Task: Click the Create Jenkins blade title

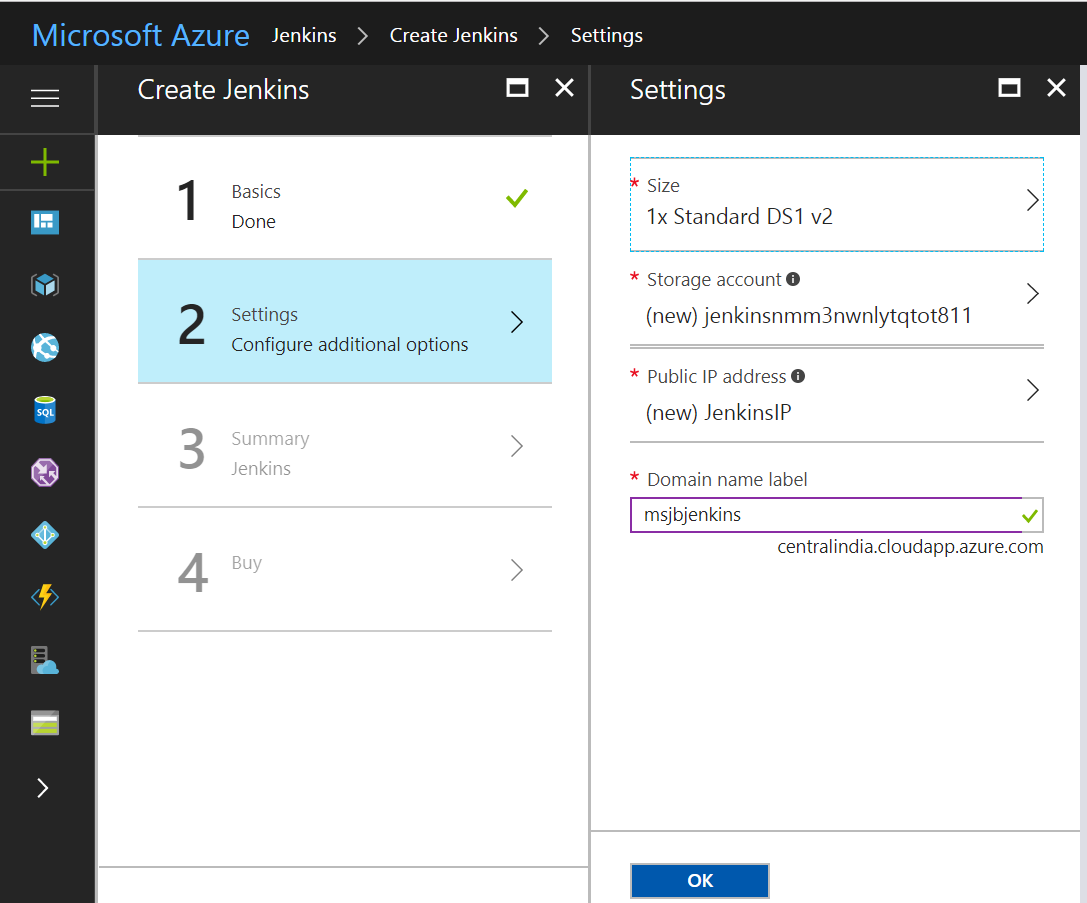Action: [223, 89]
